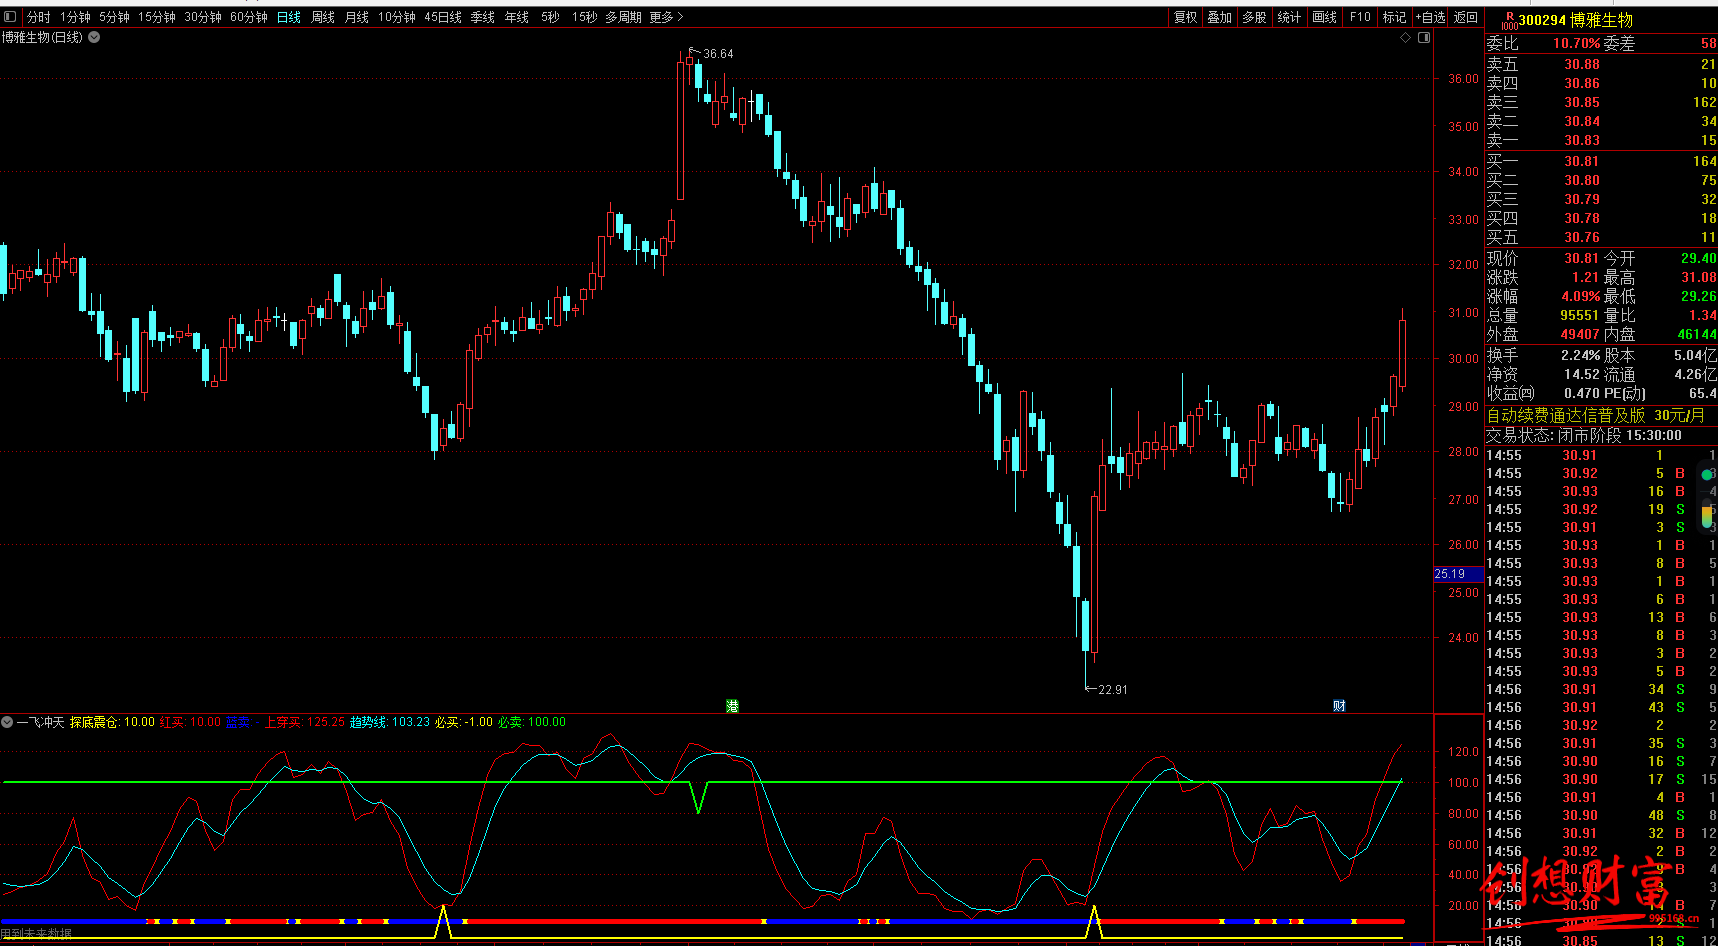Click the 22.91 low price label
Image resolution: width=1718 pixels, height=946 pixels.
[1113, 690]
